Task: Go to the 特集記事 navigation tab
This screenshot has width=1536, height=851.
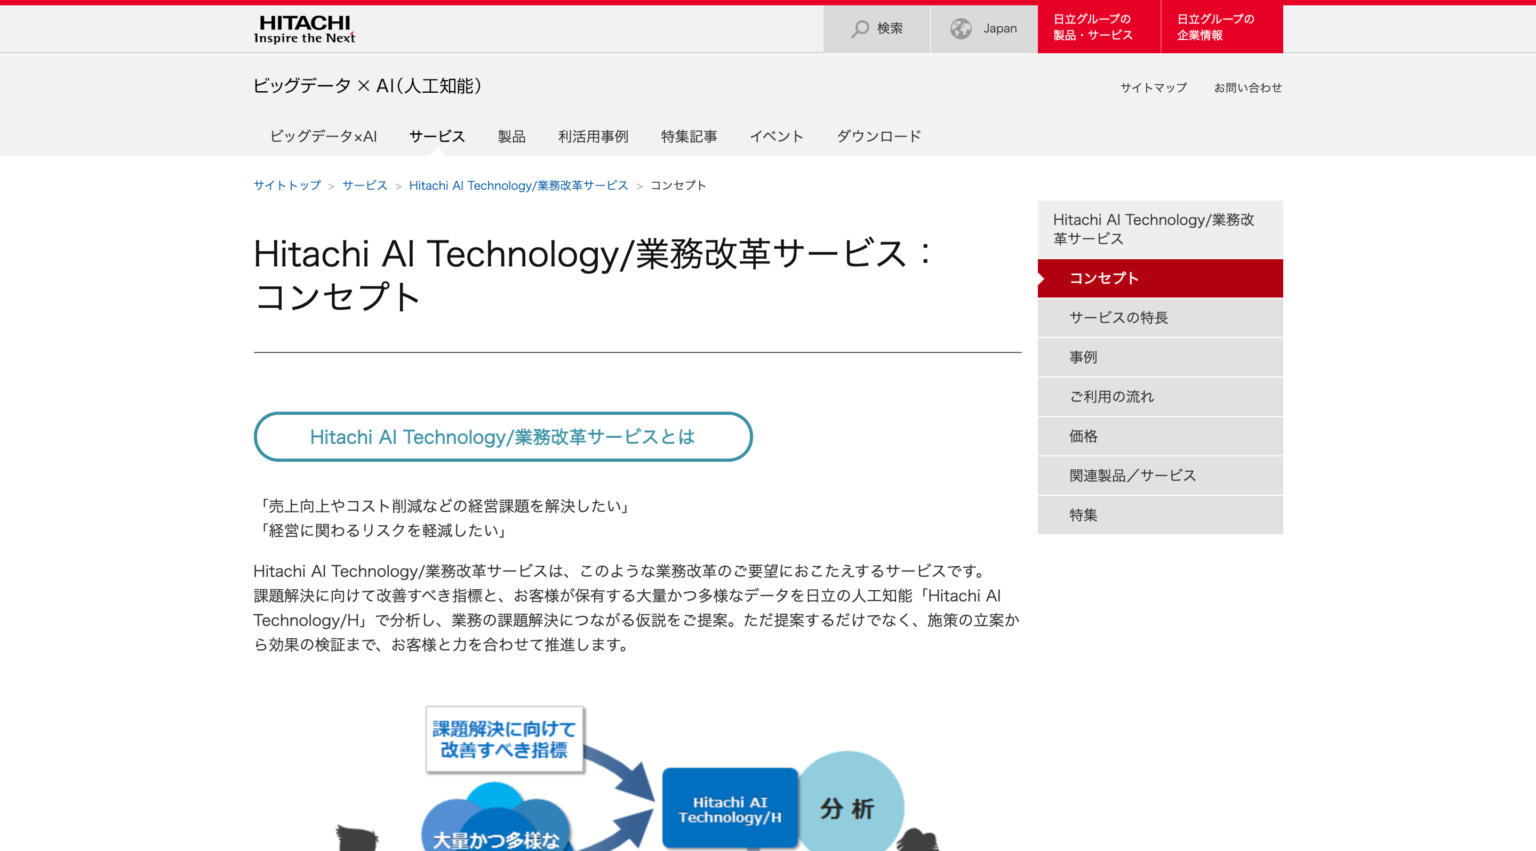Action: pos(689,137)
